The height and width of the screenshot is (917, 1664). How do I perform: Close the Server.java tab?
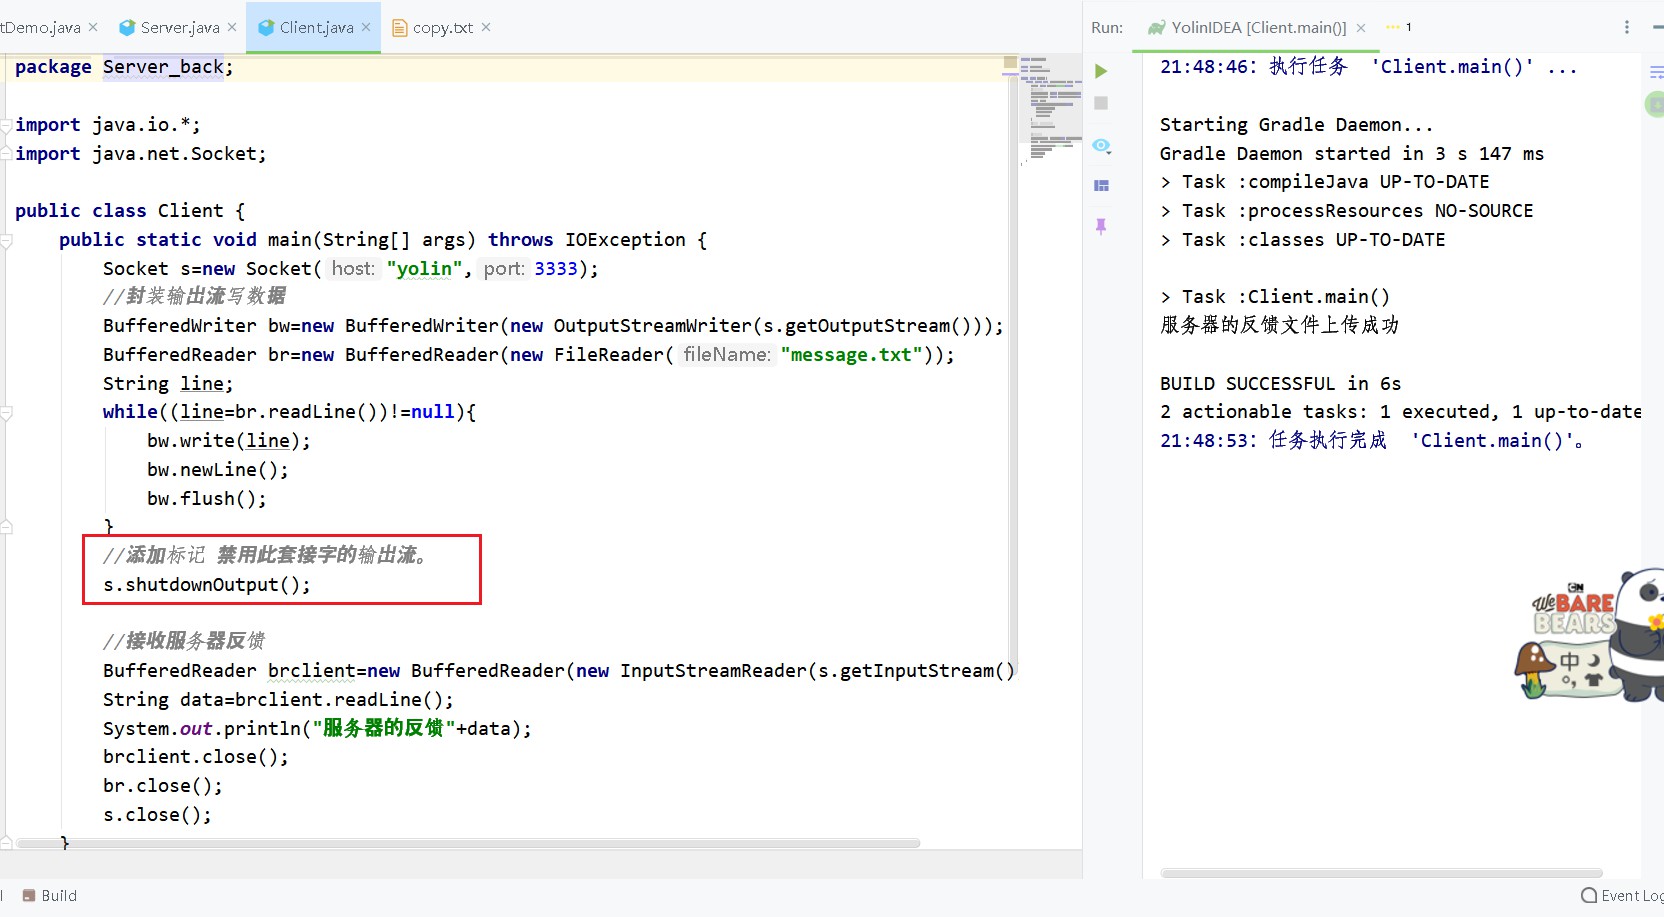[x=232, y=27]
